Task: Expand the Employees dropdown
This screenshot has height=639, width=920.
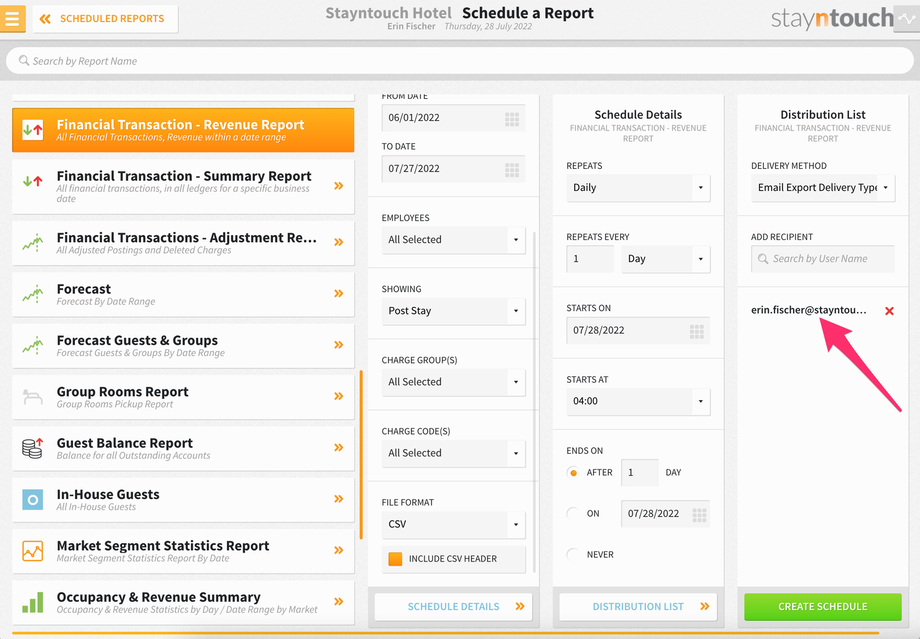Action: coord(453,240)
